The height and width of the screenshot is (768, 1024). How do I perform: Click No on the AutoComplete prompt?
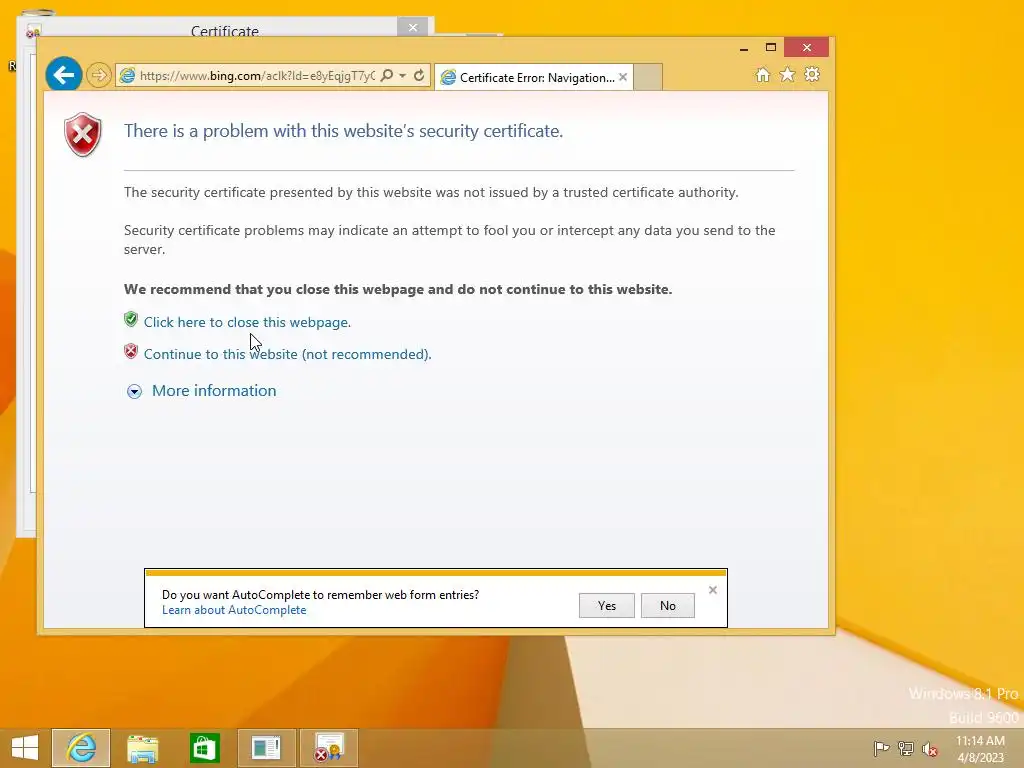[667, 605]
